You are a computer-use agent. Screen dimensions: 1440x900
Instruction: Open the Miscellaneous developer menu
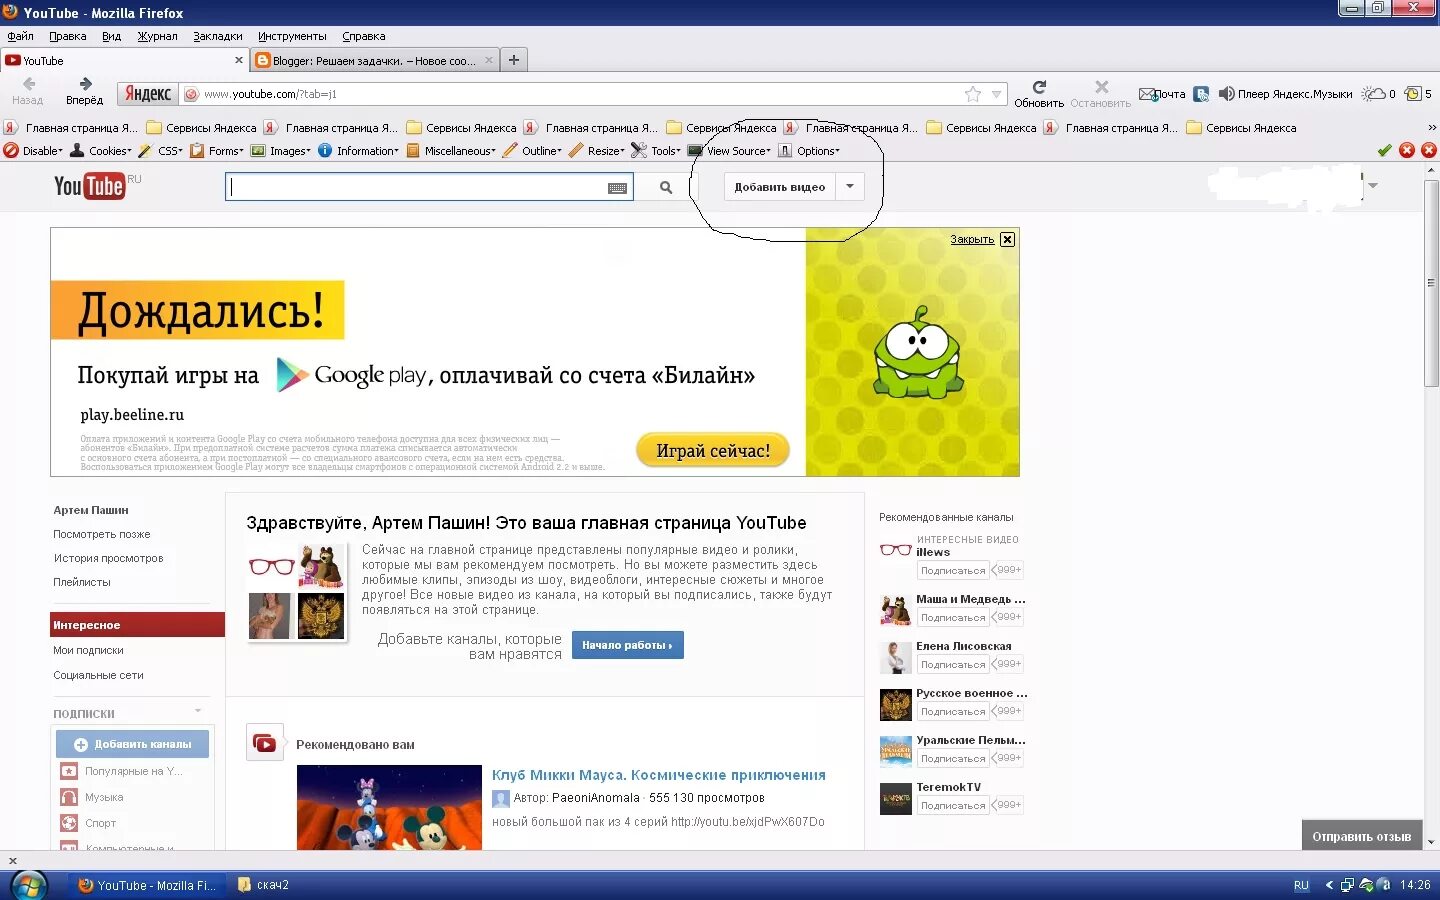451,151
